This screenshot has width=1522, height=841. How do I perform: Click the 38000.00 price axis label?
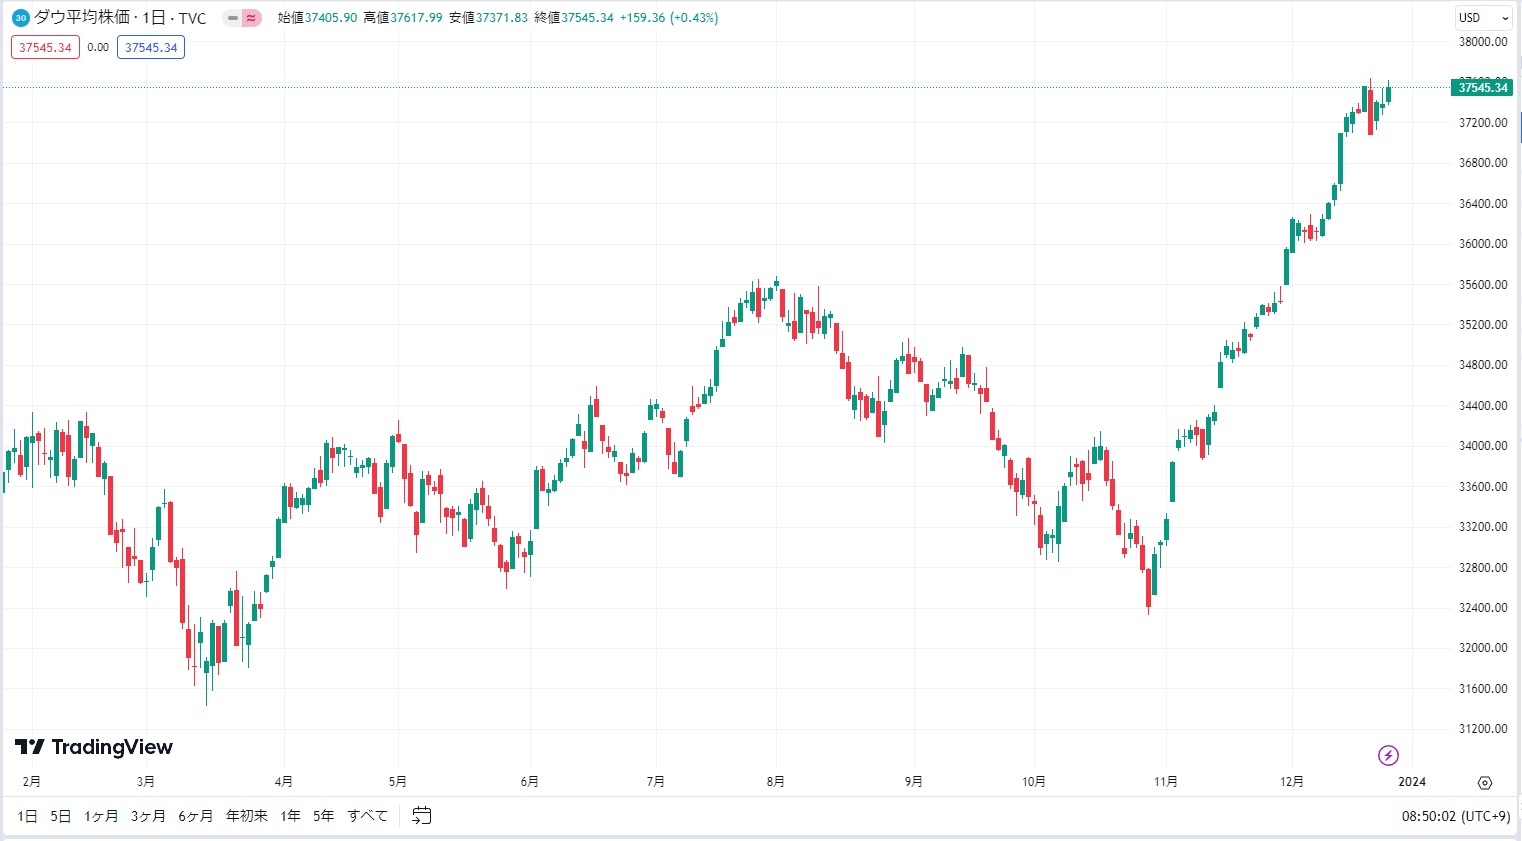coord(1483,42)
